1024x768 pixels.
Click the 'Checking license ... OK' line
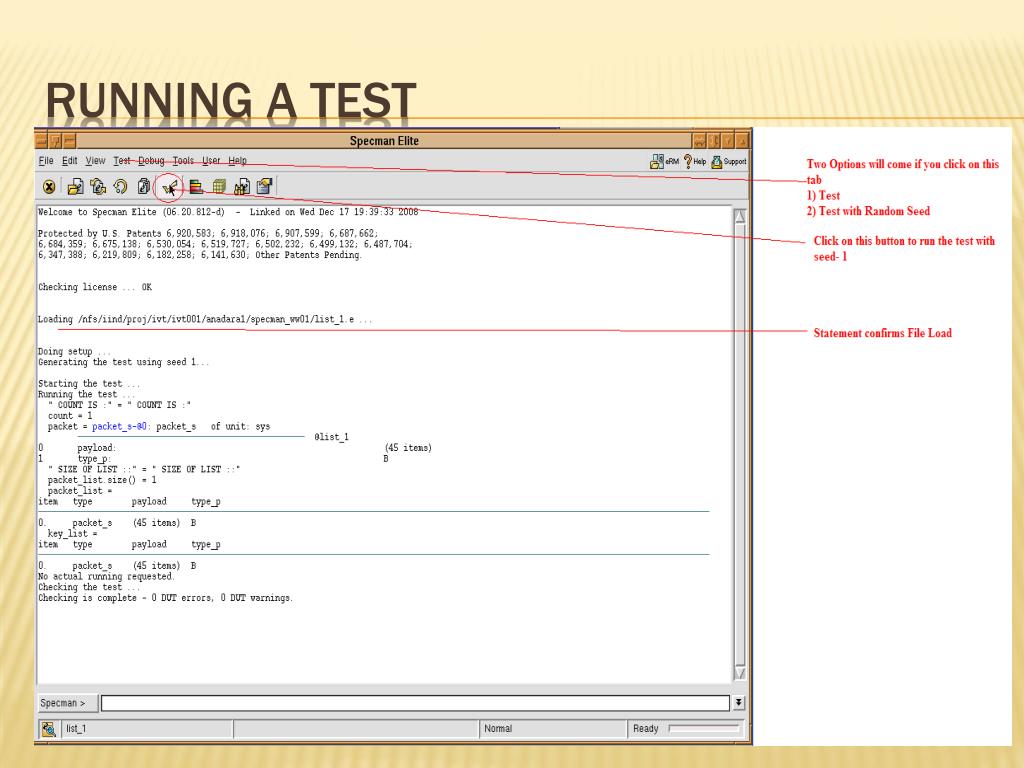[95, 287]
